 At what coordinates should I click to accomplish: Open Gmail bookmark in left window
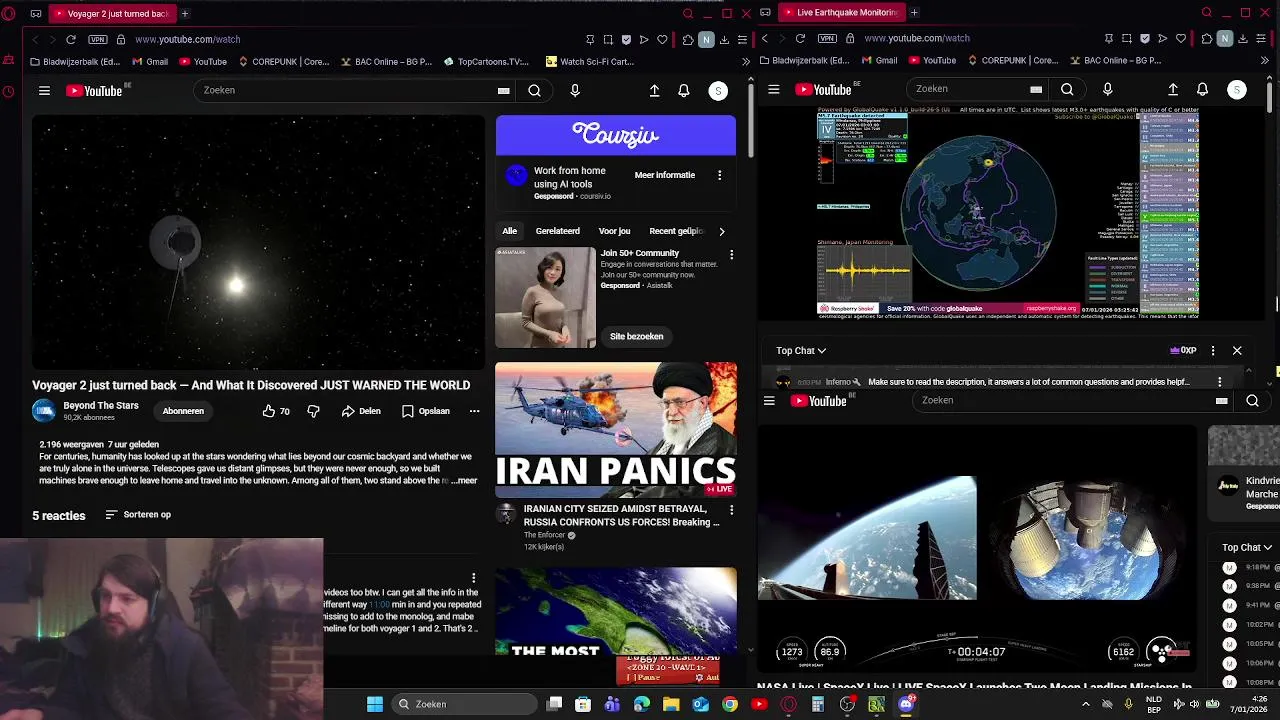tap(150, 61)
